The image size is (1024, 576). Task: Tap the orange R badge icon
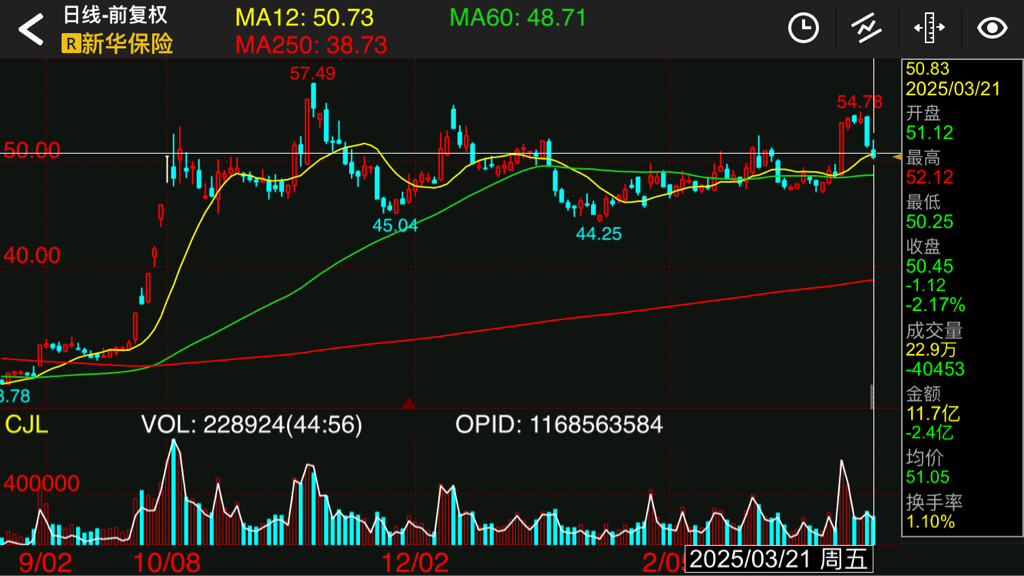(71, 44)
